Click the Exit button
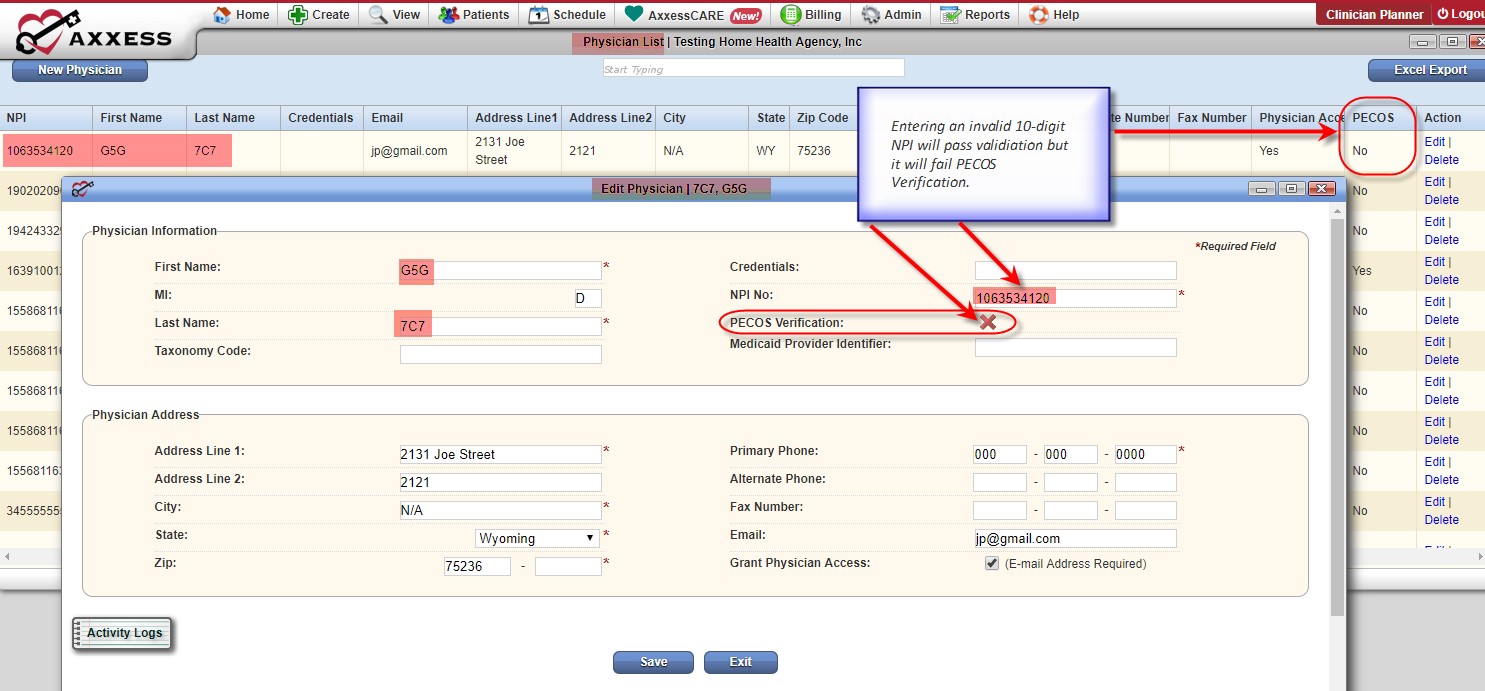This screenshot has height=691, width=1485. coord(741,662)
